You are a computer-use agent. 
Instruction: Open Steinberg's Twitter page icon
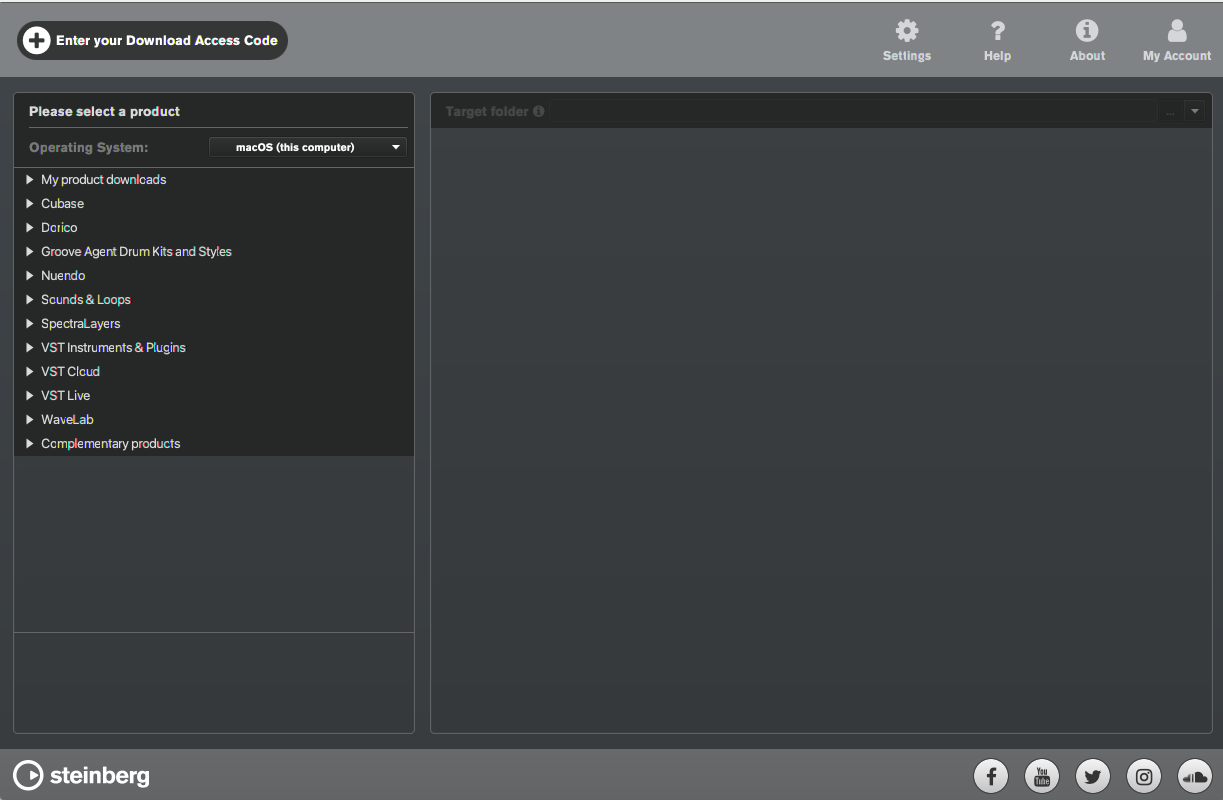(1093, 775)
